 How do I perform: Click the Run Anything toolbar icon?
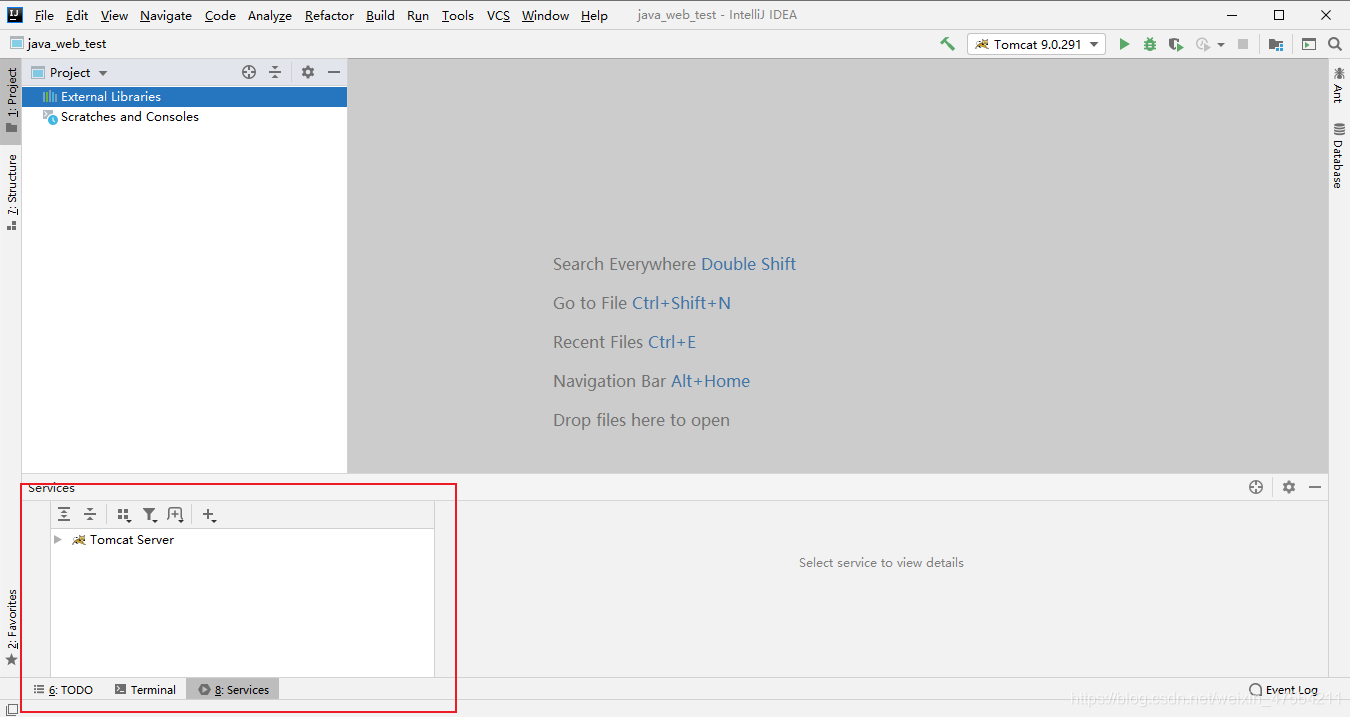click(1309, 44)
